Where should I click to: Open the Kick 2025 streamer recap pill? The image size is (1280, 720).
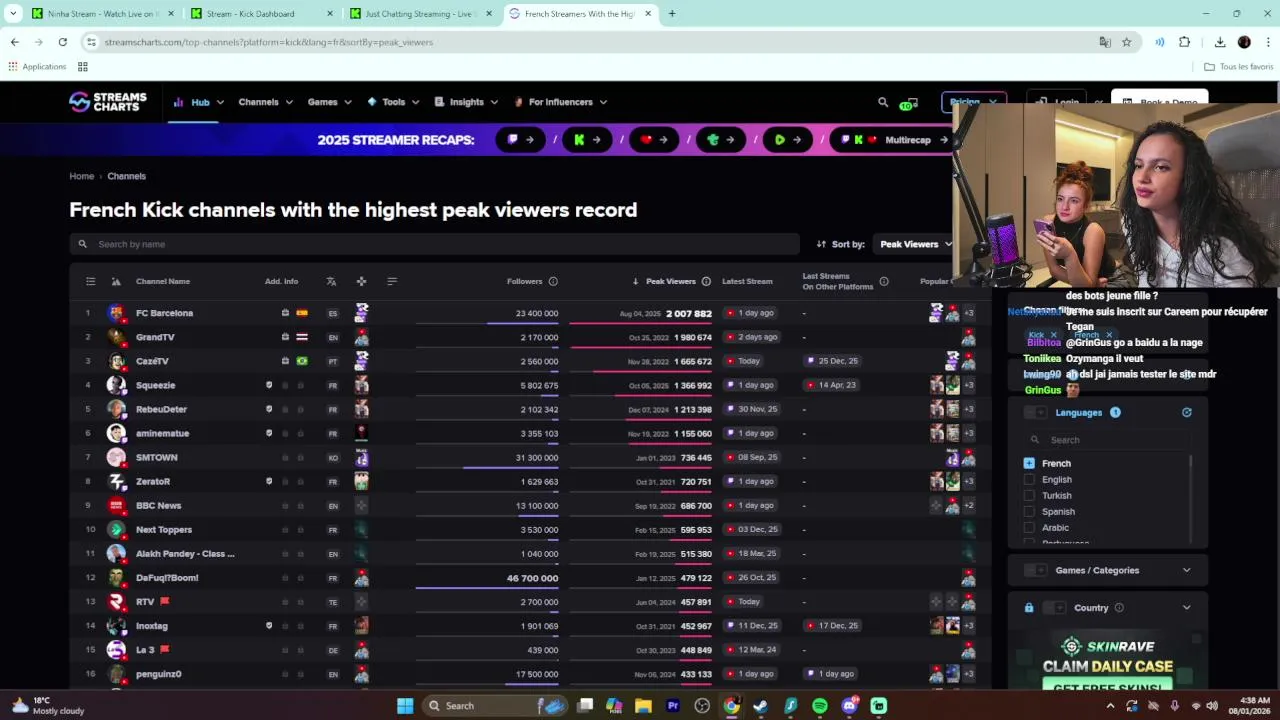click(x=588, y=140)
